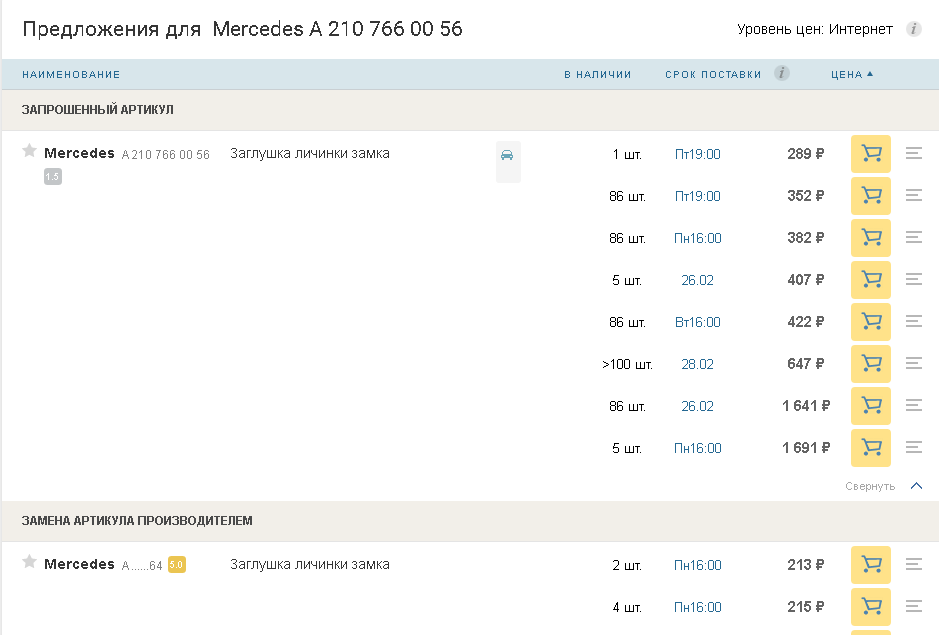This screenshot has width=939, height=635.
Task: Click the 5.0 rating badge
Action: point(177,564)
